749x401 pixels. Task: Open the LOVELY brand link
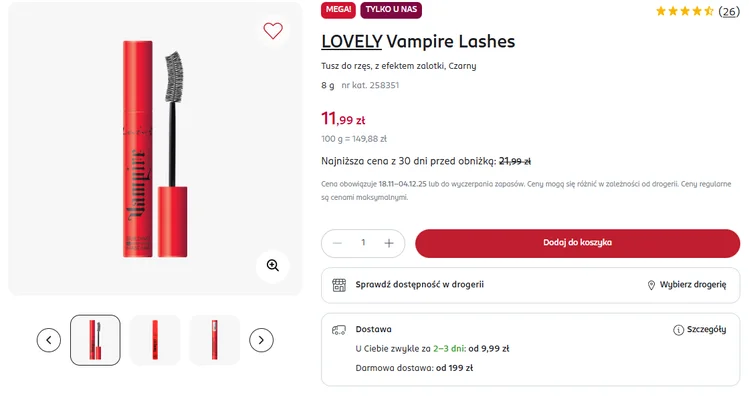351,42
